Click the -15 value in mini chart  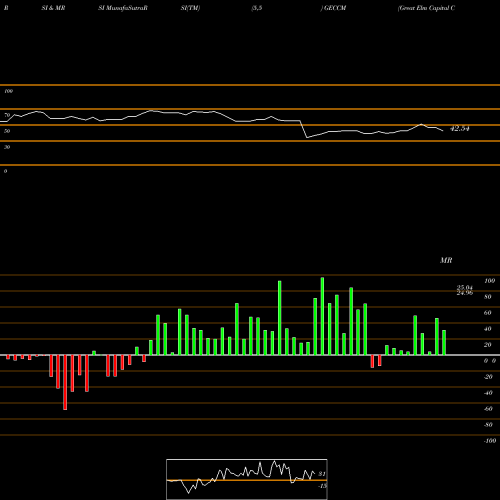click(x=322, y=486)
